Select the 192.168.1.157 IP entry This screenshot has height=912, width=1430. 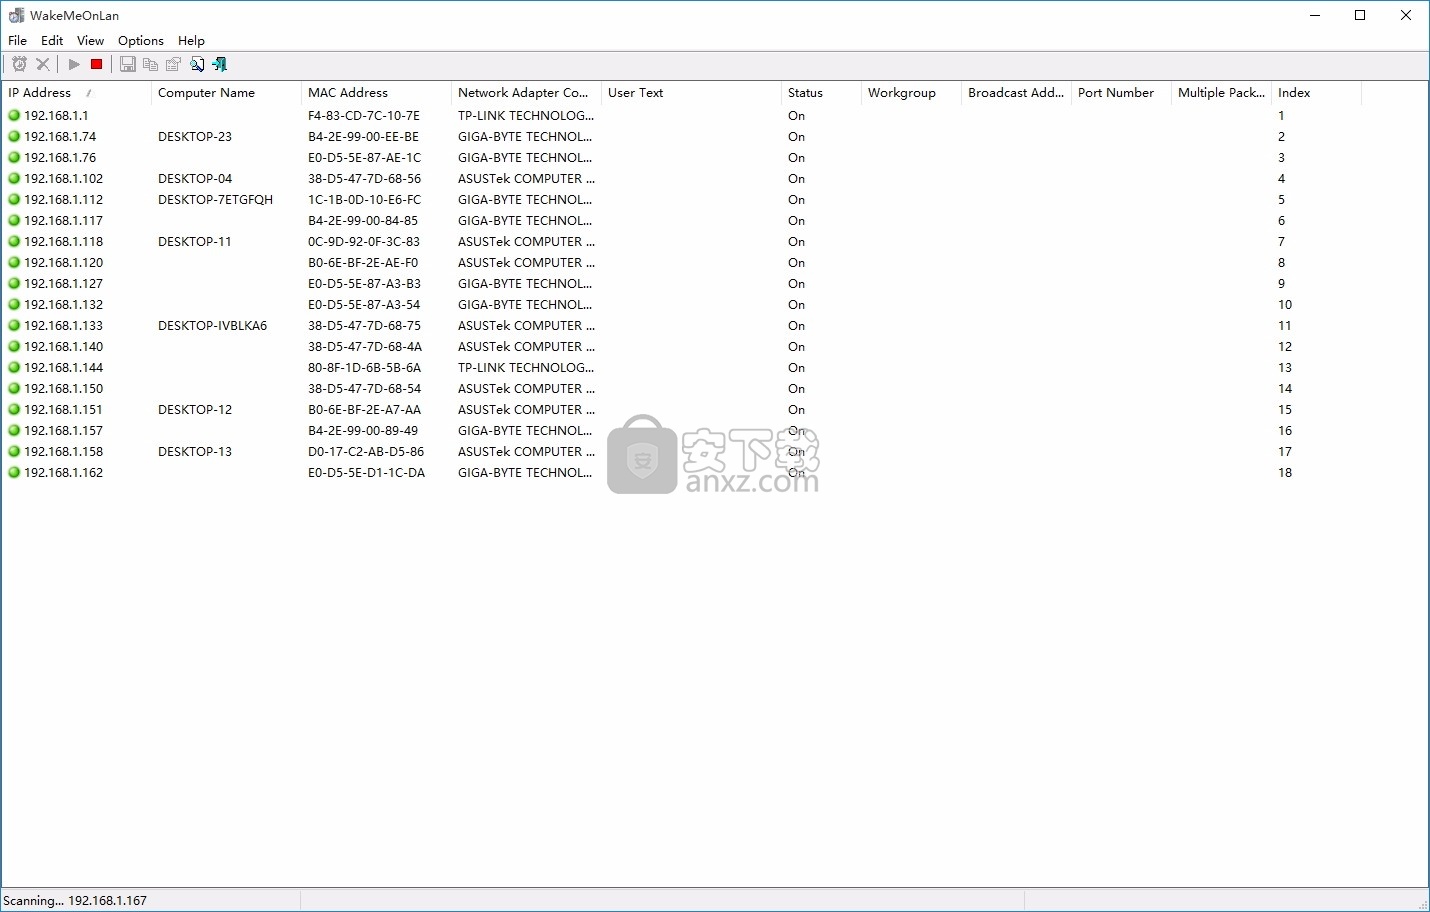[63, 430]
